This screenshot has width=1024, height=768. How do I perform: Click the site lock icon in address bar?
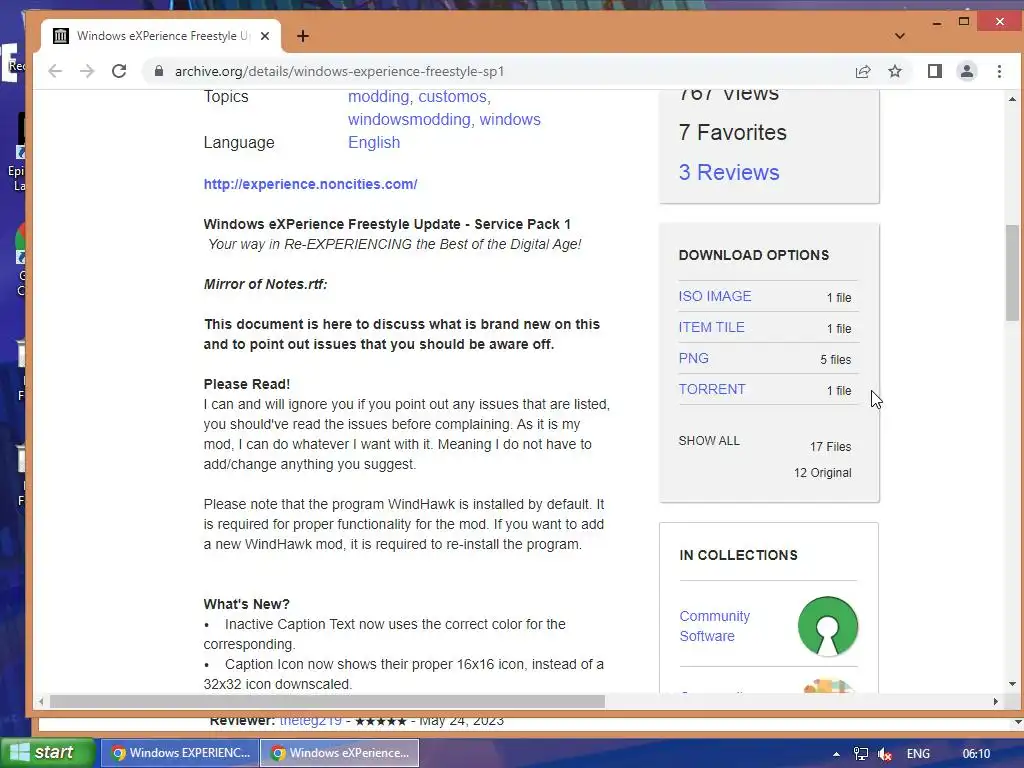pyautogui.click(x=159, y=71)
